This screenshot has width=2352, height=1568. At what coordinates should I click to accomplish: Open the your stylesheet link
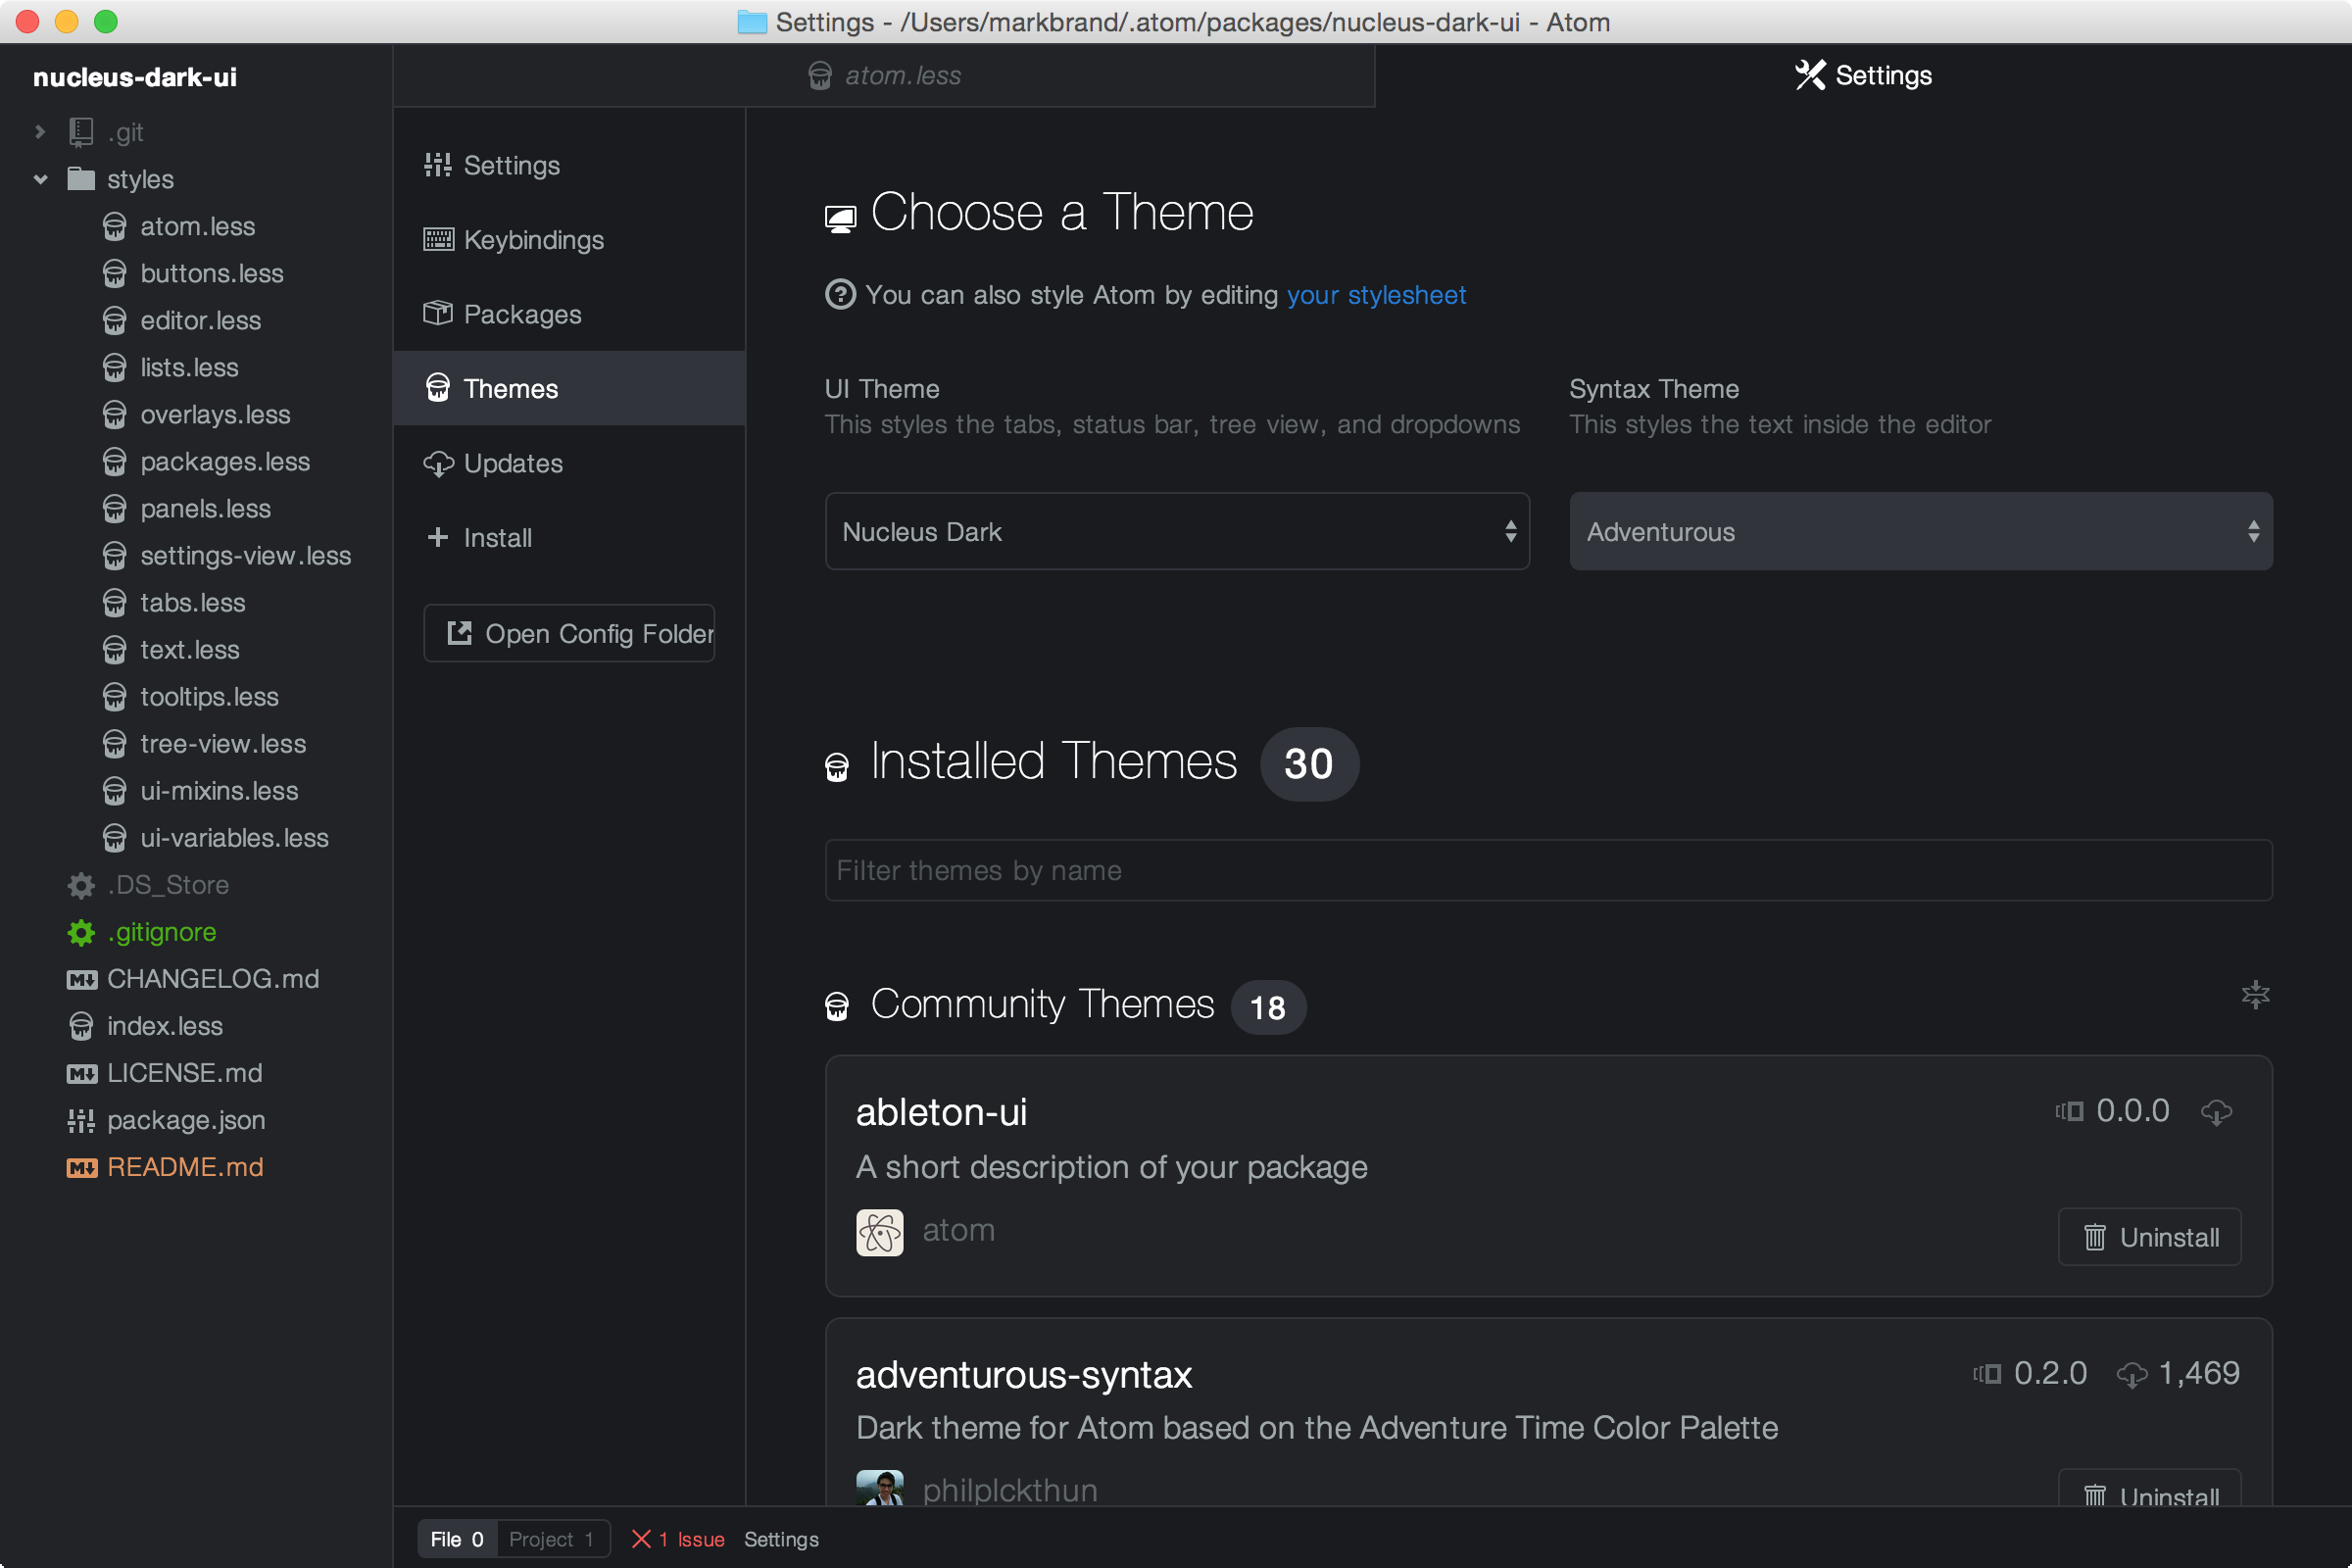[x=1376, y=295]
